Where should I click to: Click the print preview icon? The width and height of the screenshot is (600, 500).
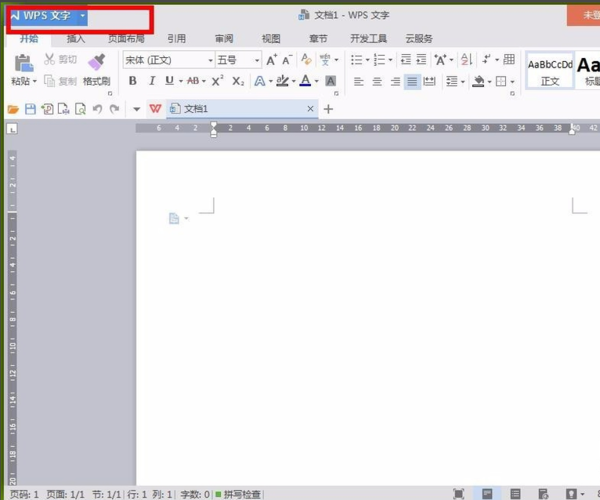pyautogui.click(x=80, y=109)
